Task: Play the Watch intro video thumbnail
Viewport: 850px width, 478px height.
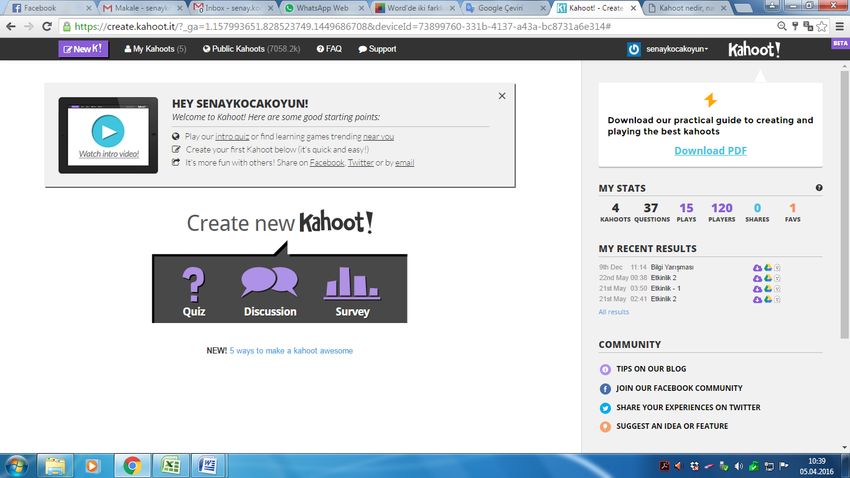Action: [x=108, y=135]
